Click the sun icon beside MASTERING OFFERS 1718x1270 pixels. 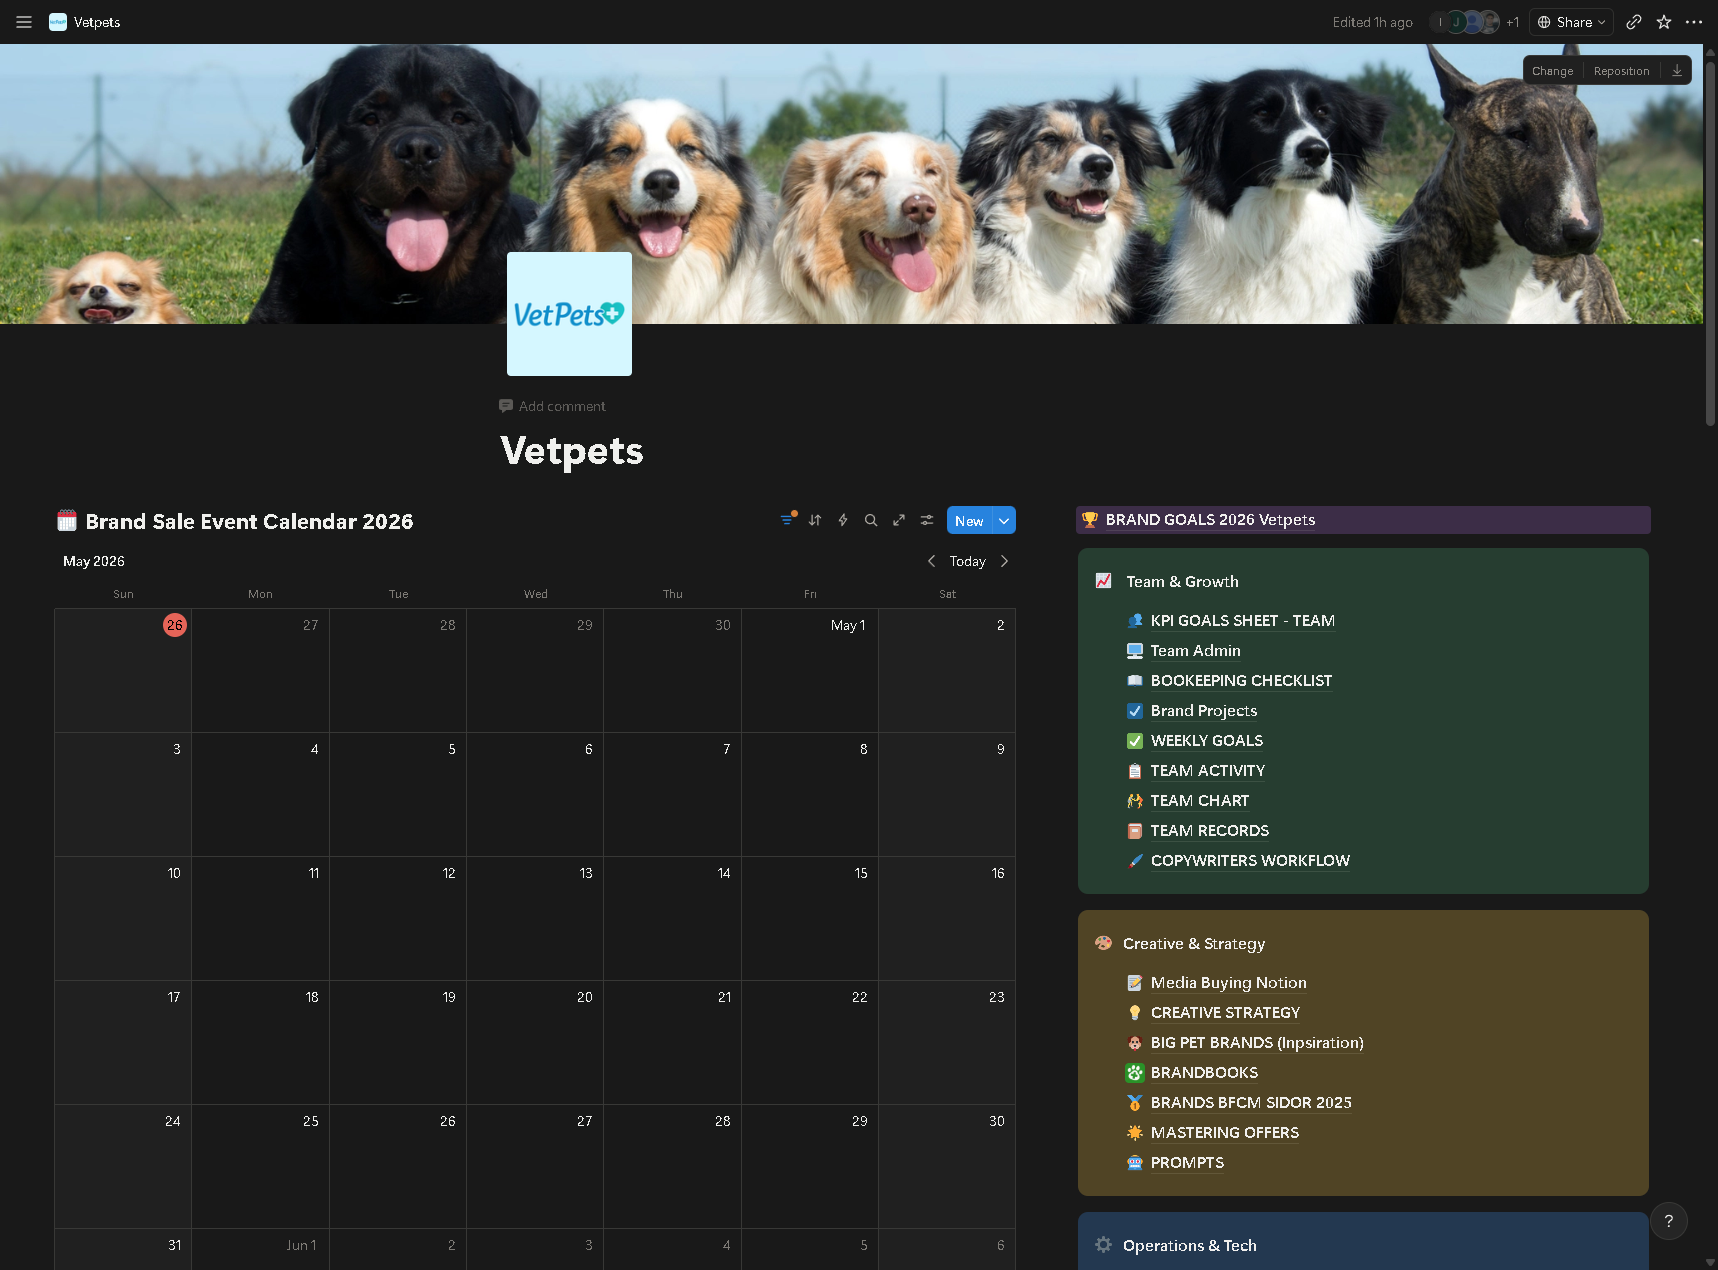point(1135,1133)
